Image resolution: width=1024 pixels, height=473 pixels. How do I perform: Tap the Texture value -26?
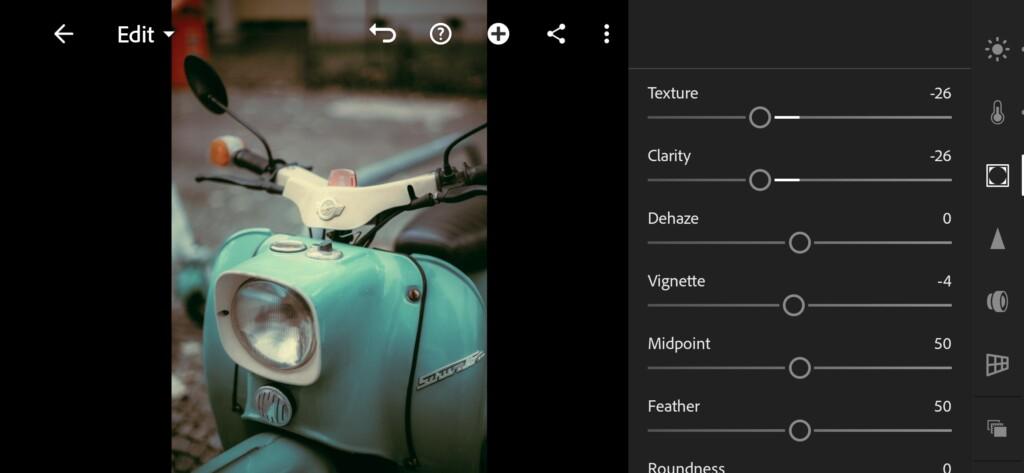tap(940, 93)
